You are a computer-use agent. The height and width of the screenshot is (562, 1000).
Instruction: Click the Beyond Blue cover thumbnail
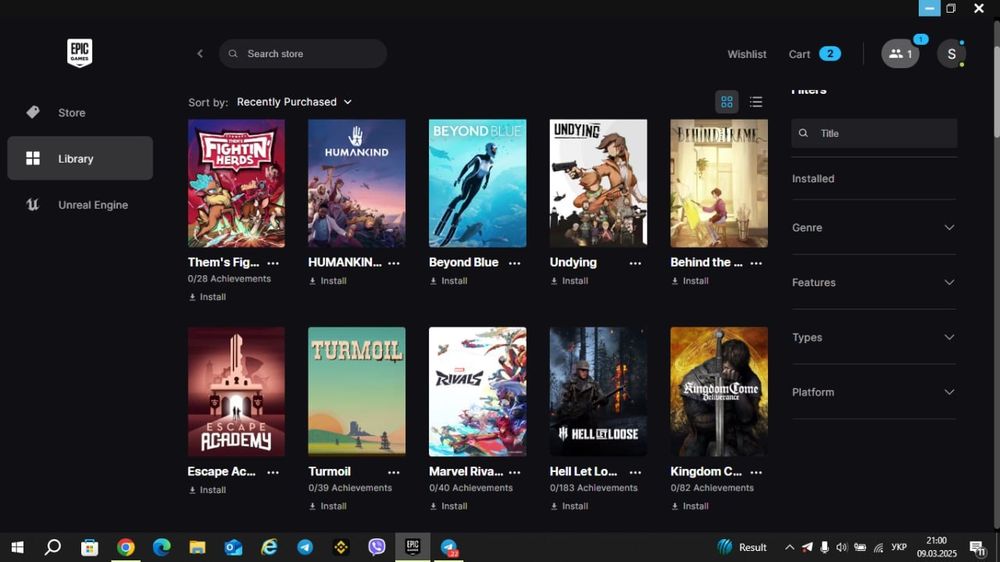478,183
